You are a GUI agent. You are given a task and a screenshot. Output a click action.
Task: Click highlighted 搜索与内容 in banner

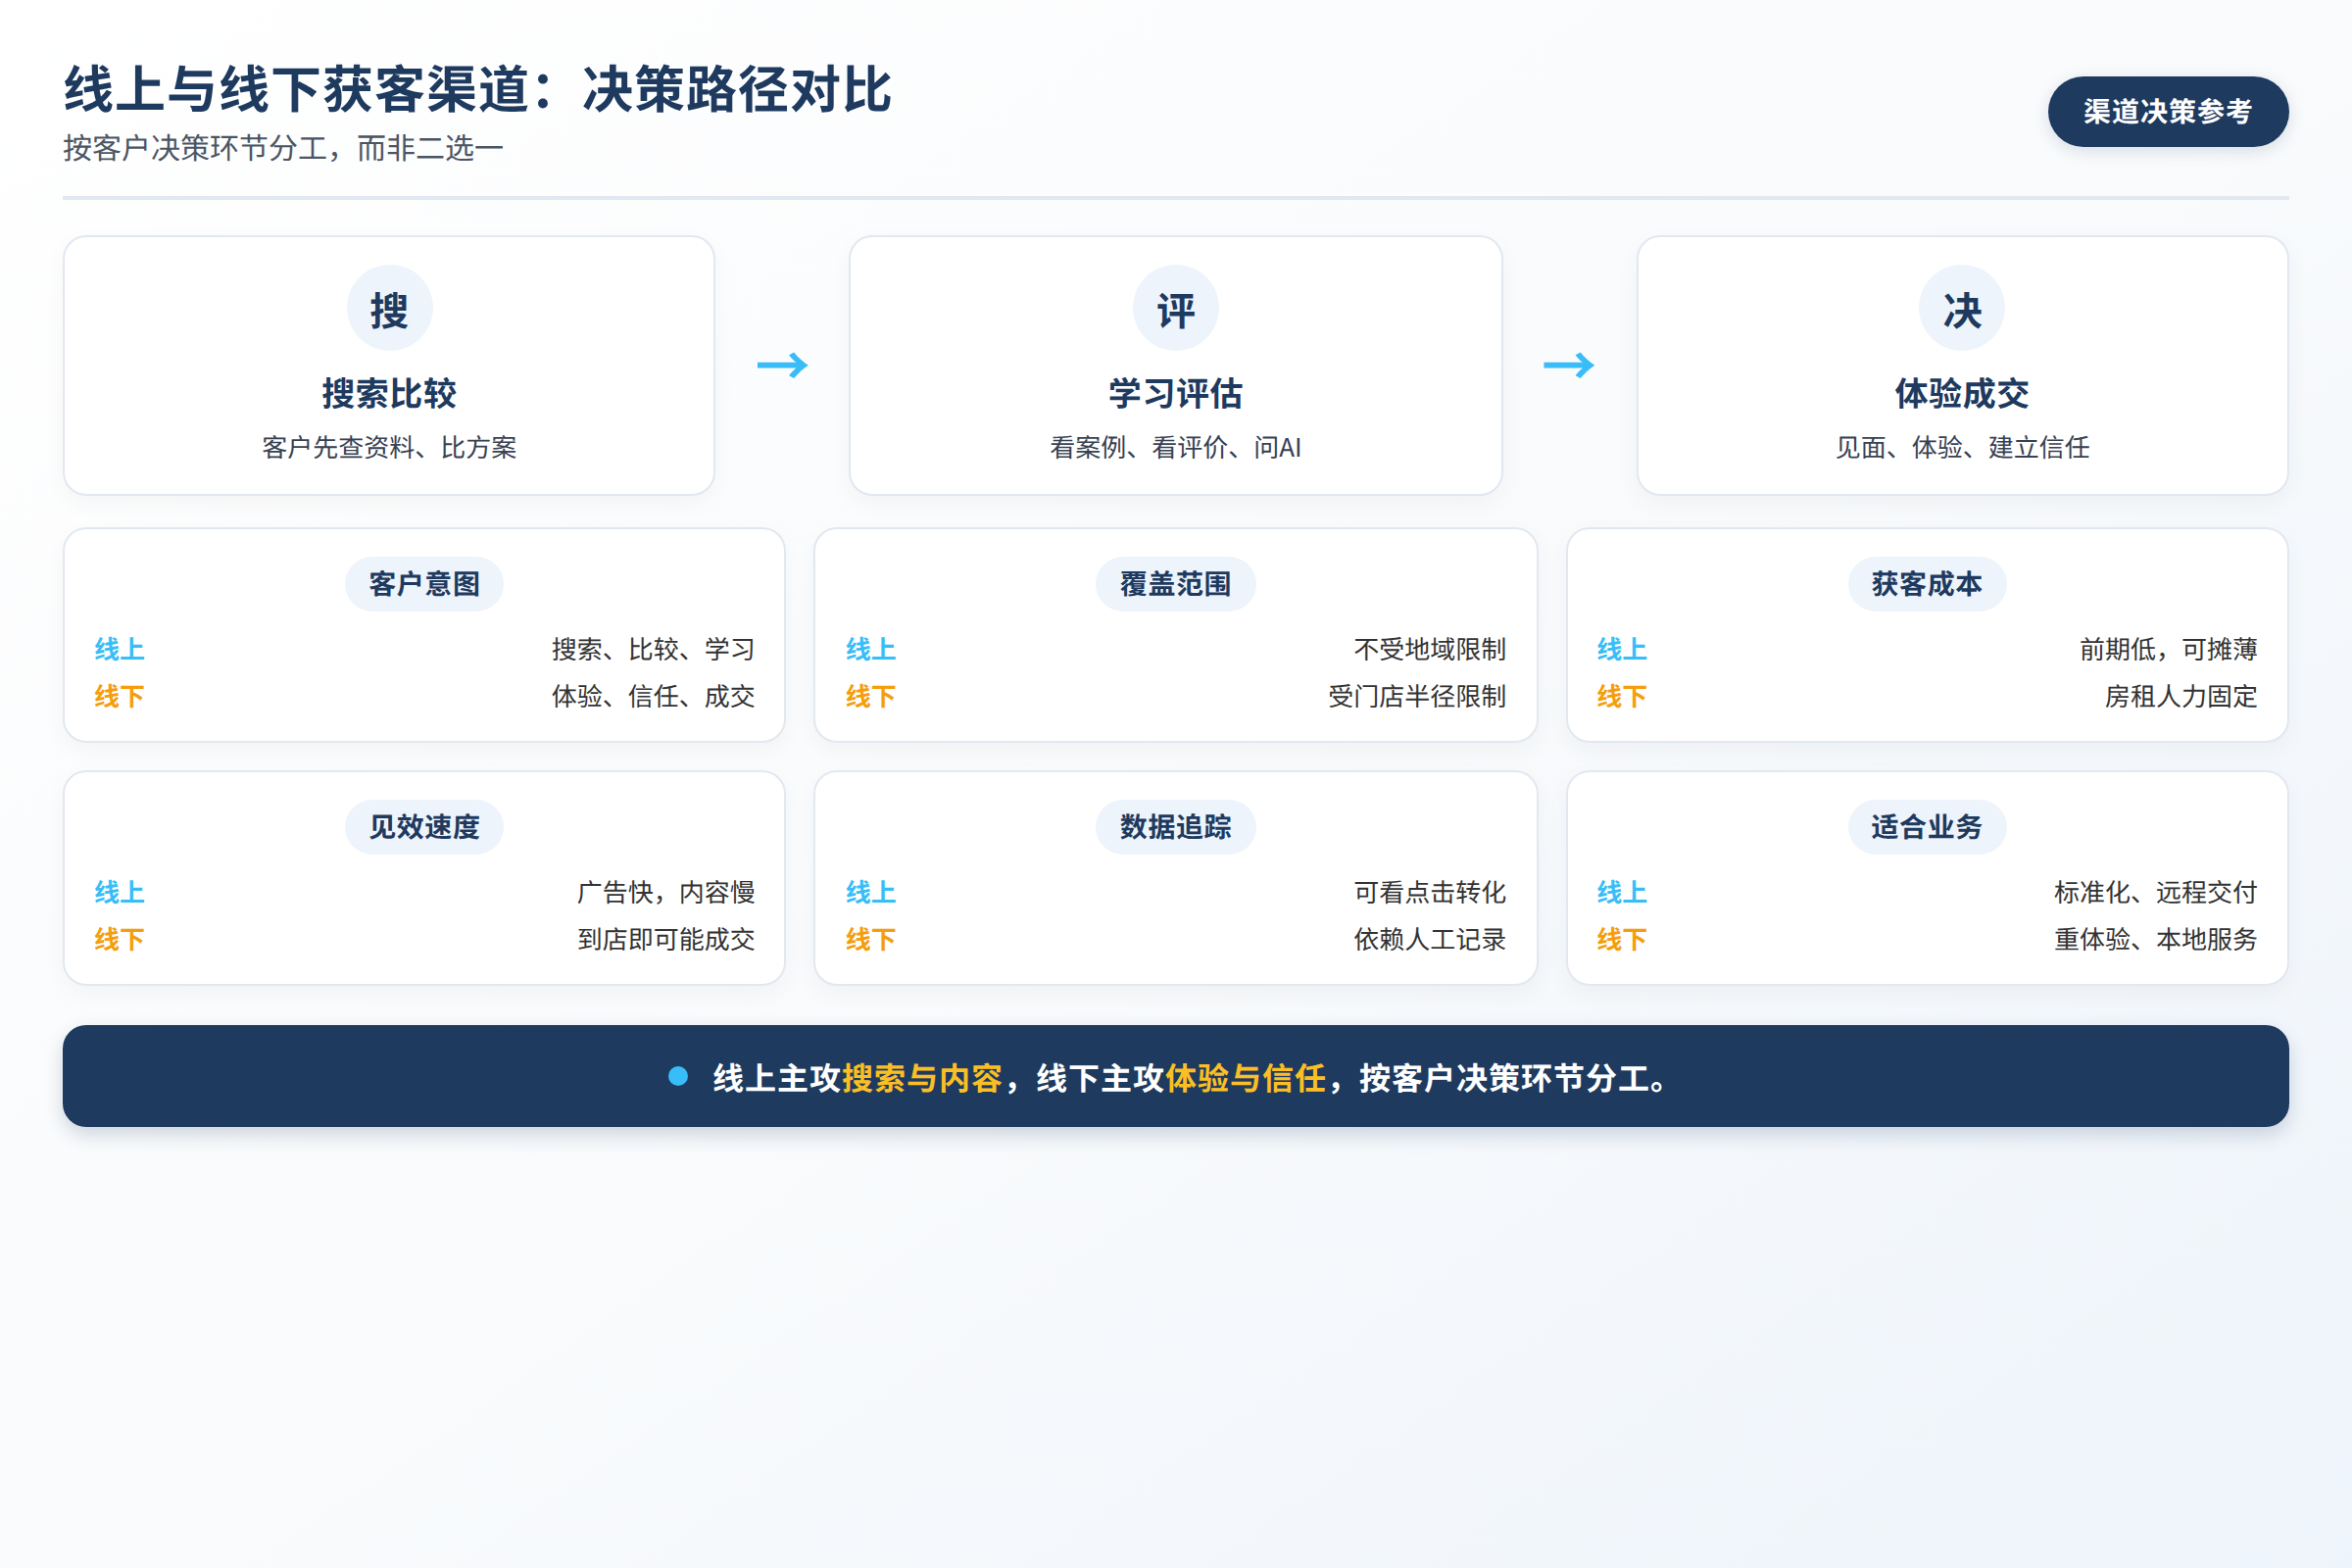(922, 1078)
